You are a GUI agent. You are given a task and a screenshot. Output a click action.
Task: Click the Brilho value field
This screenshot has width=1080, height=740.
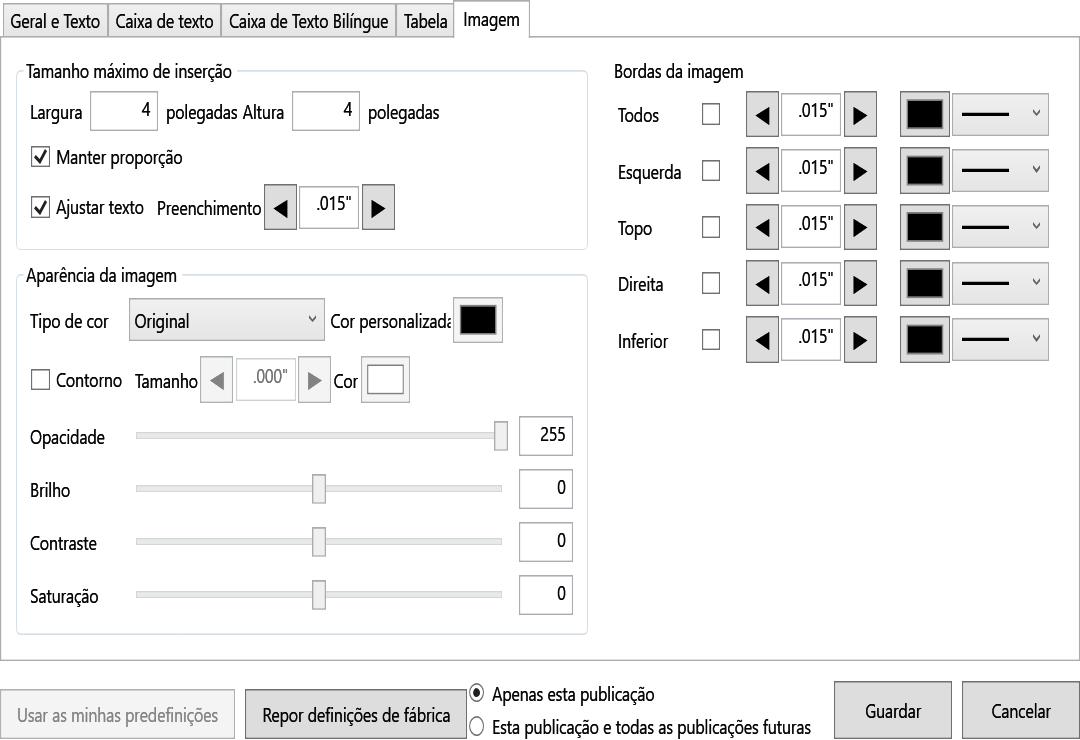pyautogui.click(x=546, y=489)
